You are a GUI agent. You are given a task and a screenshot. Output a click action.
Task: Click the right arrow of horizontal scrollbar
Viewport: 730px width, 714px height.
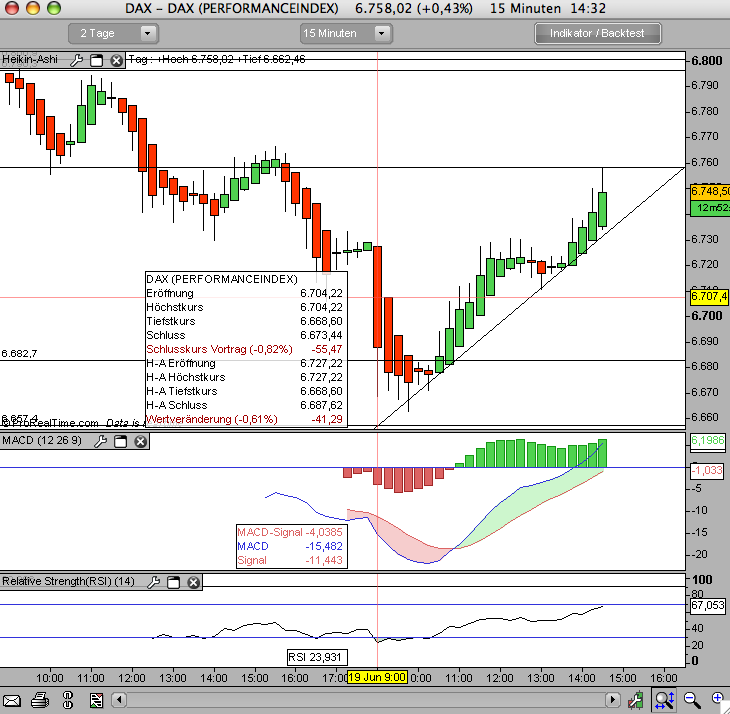(613, 700)
